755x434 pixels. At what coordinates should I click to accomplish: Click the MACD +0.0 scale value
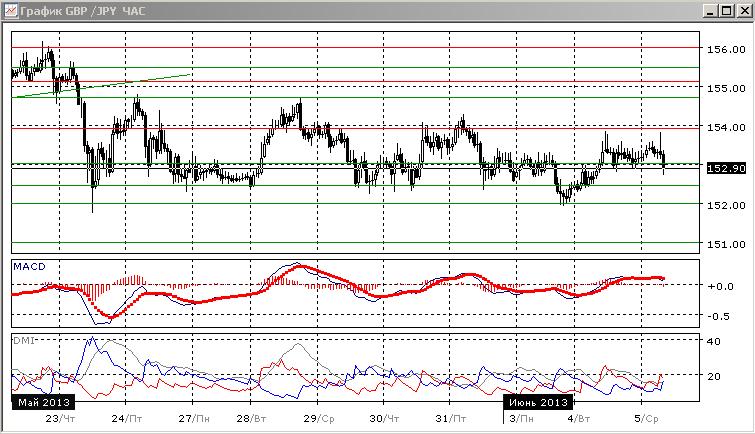(x=720, y=286)
